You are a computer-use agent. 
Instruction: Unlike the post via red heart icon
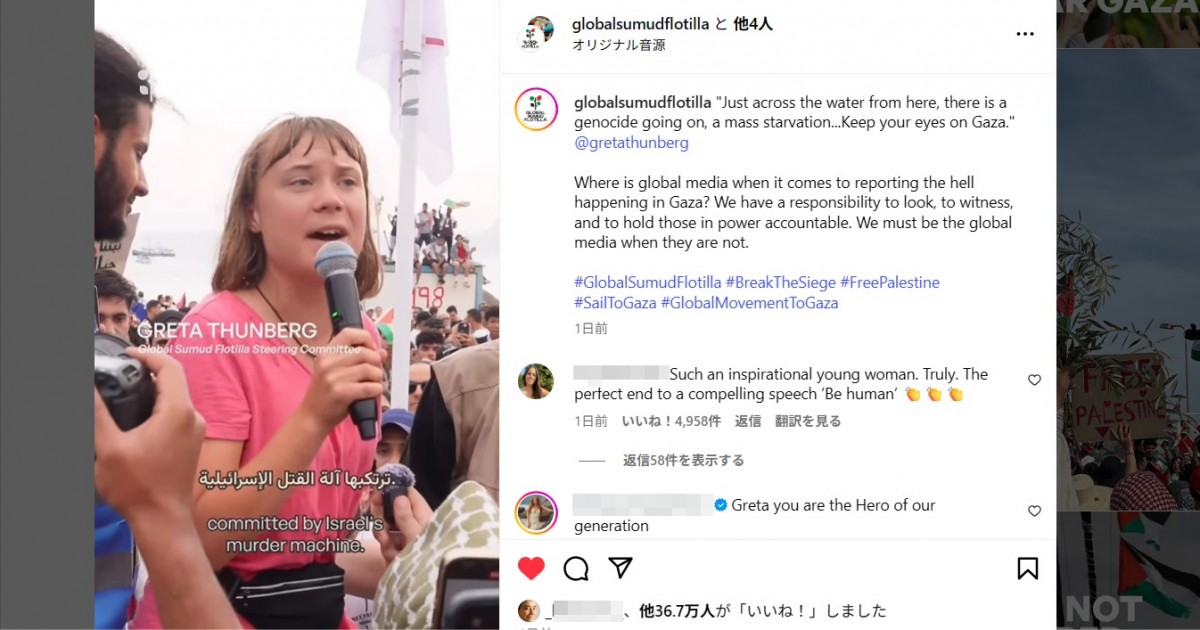[531, 568]
